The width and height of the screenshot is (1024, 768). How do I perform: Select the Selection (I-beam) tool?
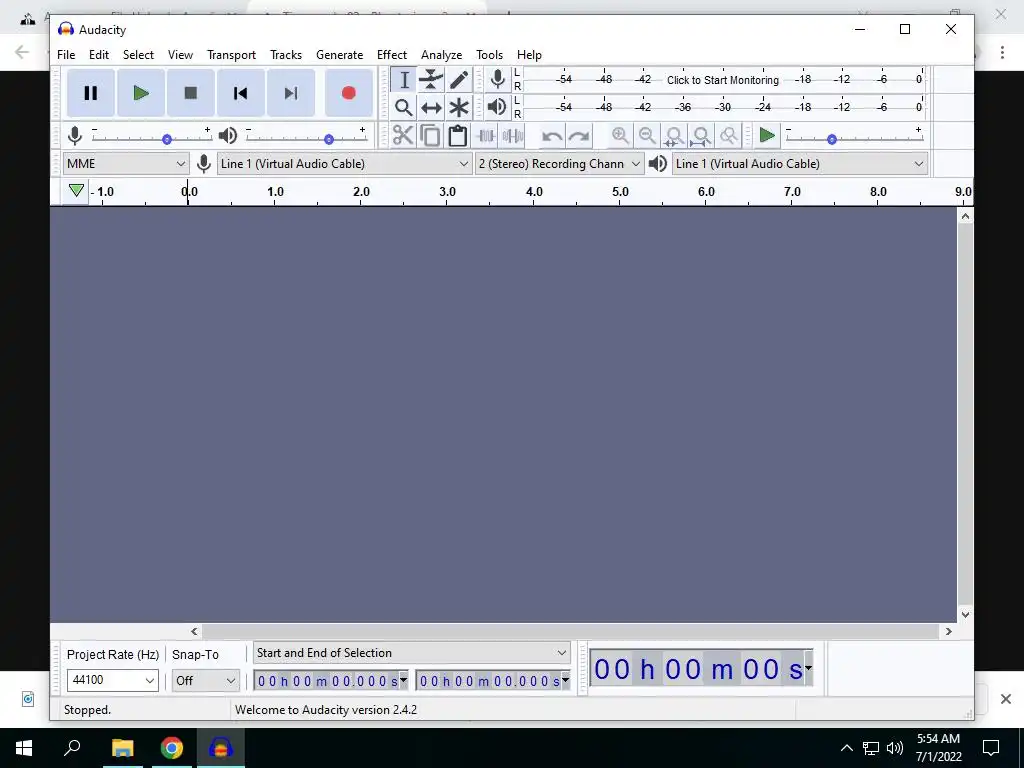[x=404, y=80]
